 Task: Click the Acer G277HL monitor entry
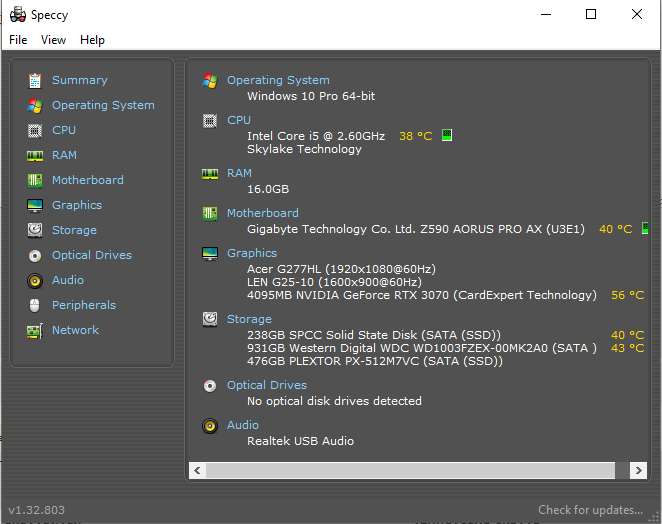(342, 269)
